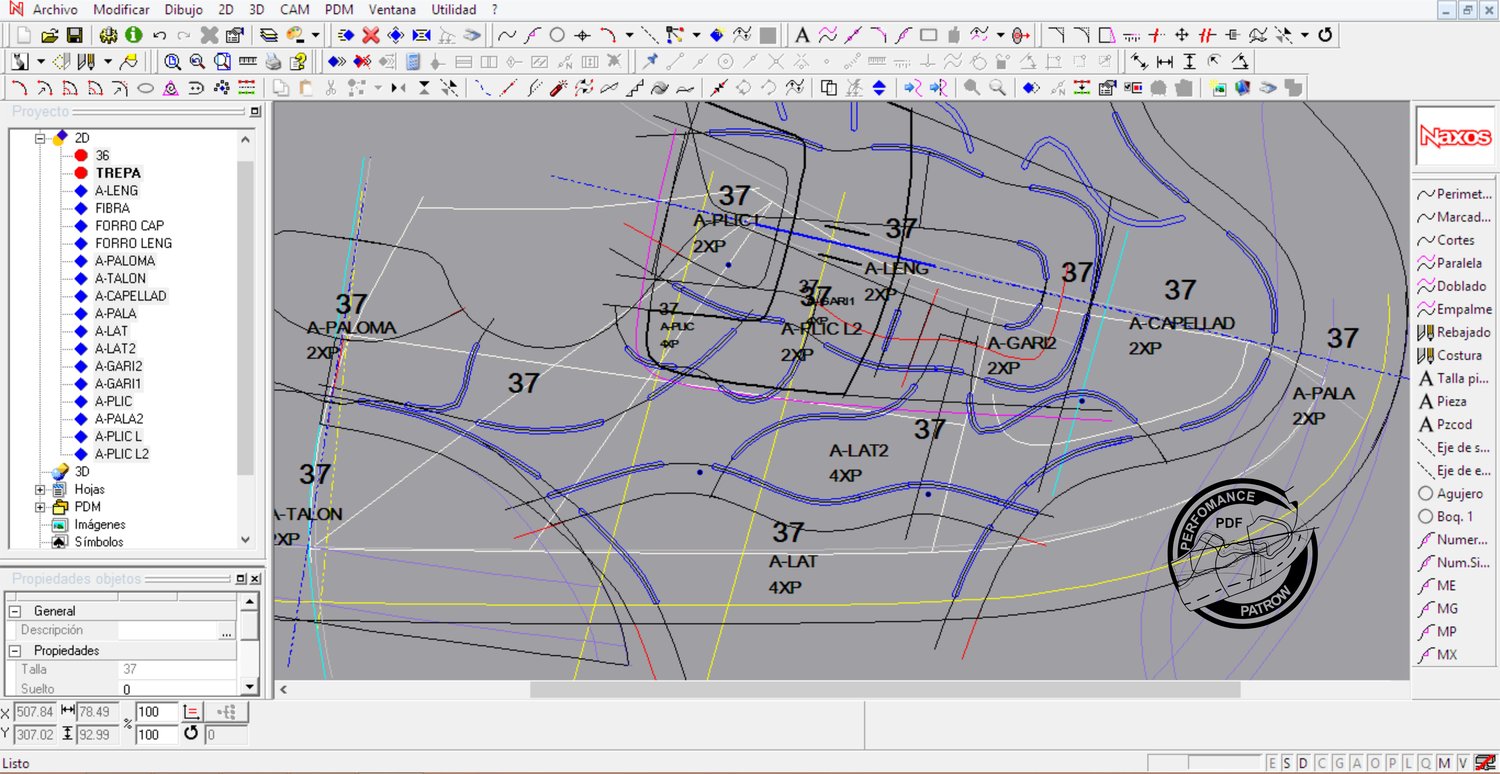Collapse the 2D tree node
1500x774 pixels.
pos(41,138)
